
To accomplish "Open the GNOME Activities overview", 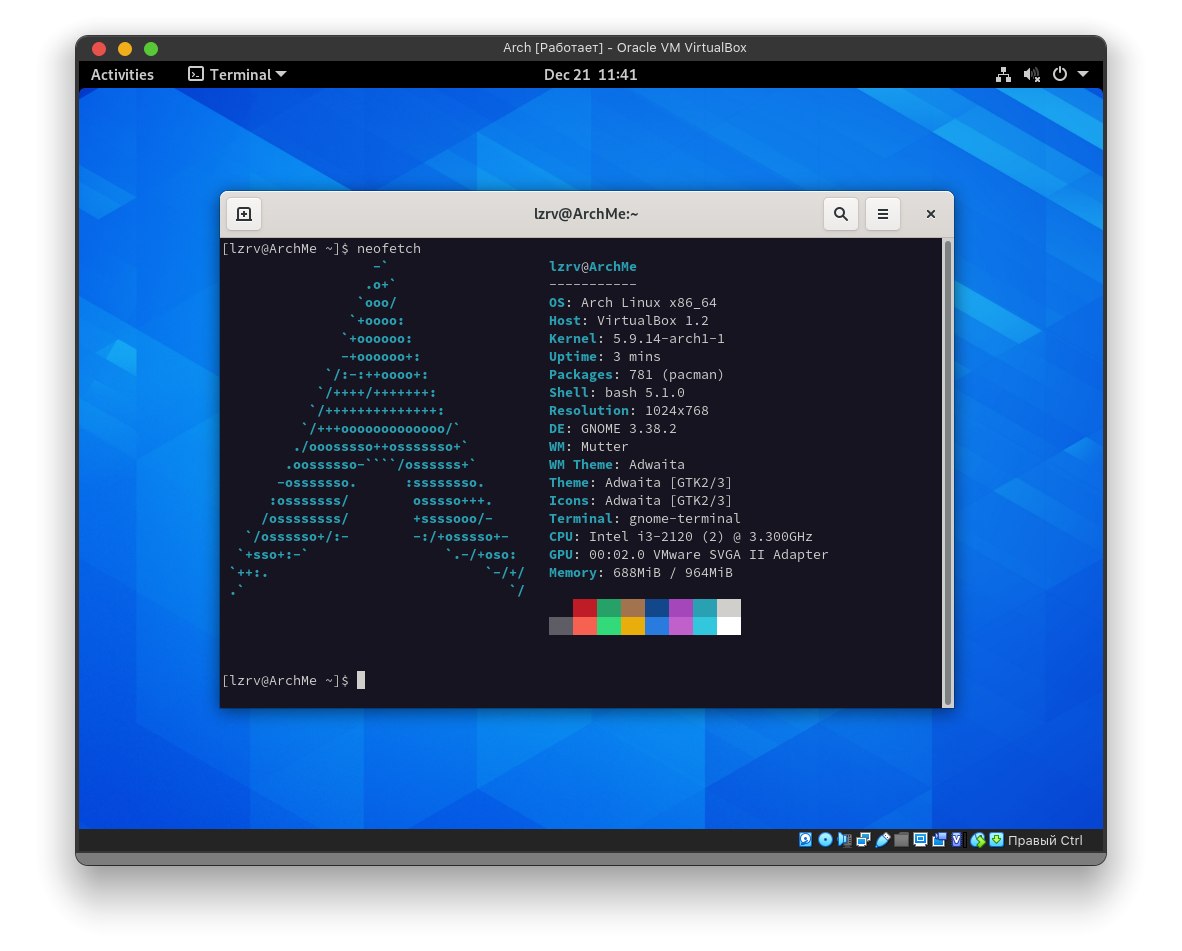I will (122, 75).
